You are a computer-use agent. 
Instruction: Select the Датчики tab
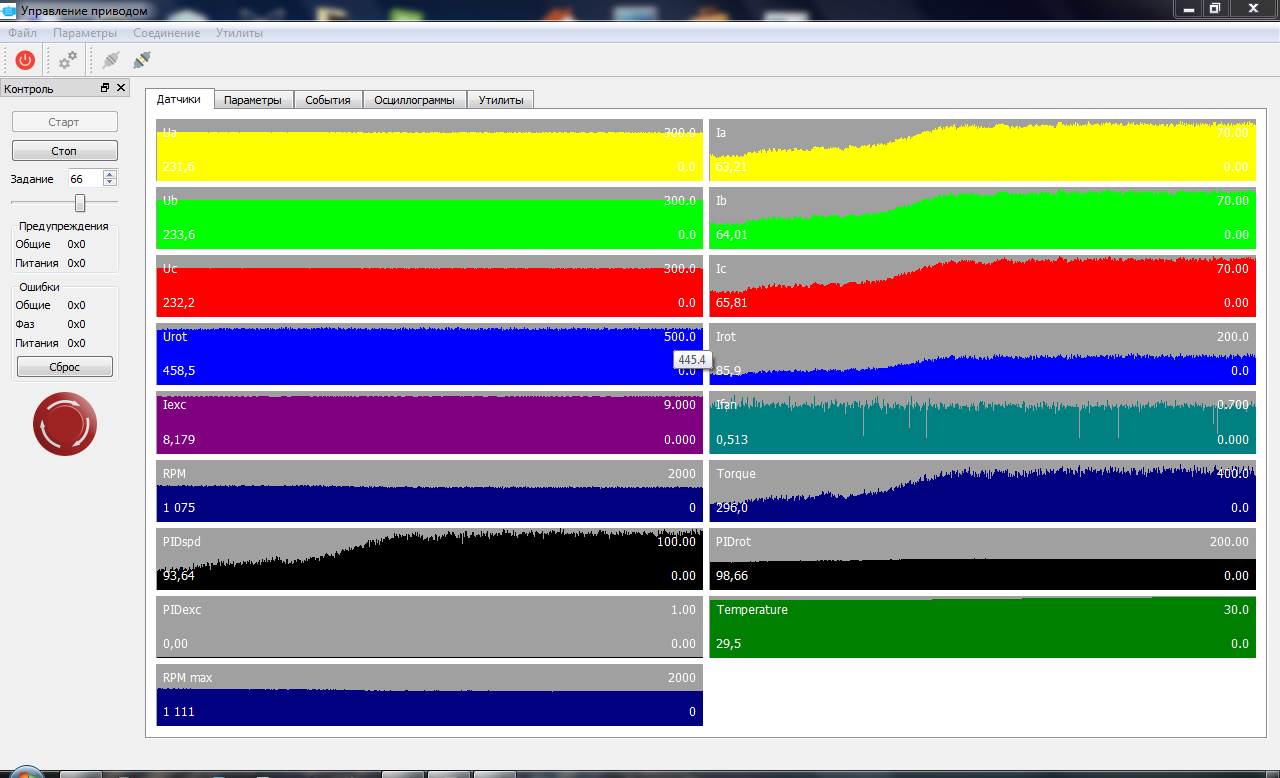coord(179,99)
